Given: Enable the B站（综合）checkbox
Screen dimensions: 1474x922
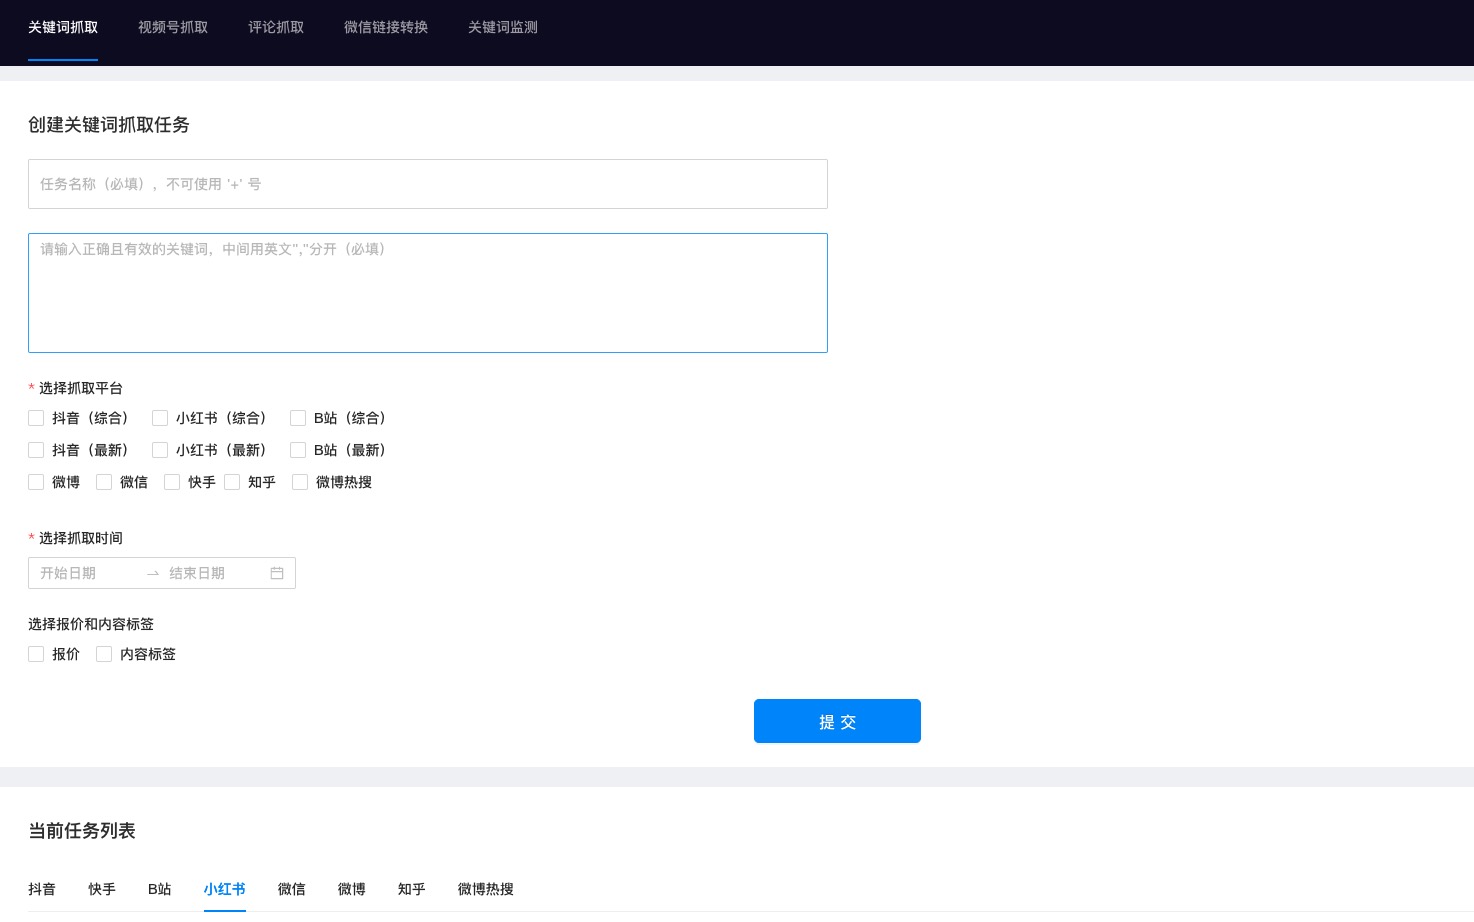Looking at the screenshot, I should coord(298,418).
